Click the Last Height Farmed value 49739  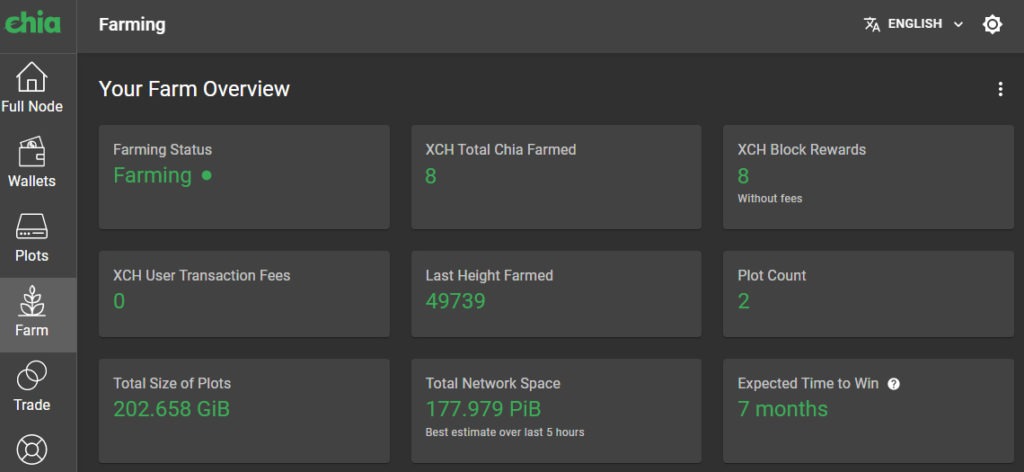pyautogui.click(x=455, y=301)
